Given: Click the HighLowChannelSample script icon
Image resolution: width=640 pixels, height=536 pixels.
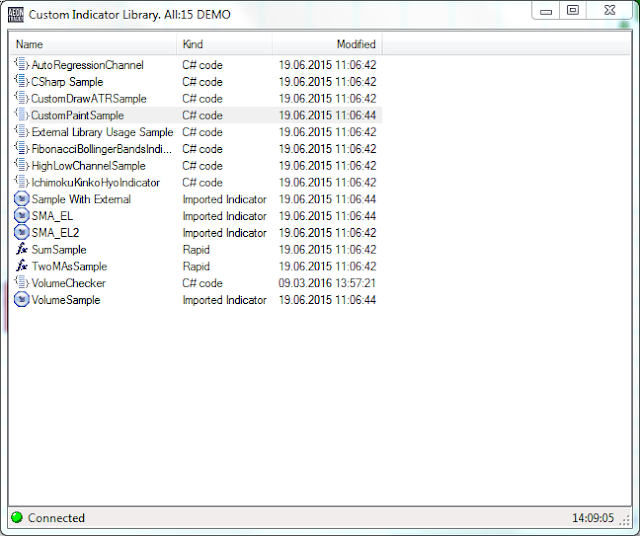Looking at the screenshot, I should [22, 165].
